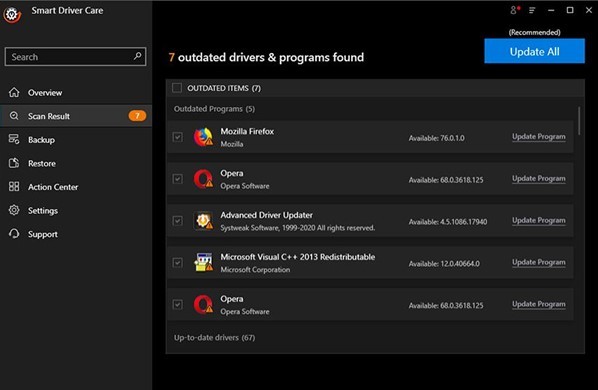Click Update Program for the last Opera row
The image size is (598, 390).
point(539,304)
